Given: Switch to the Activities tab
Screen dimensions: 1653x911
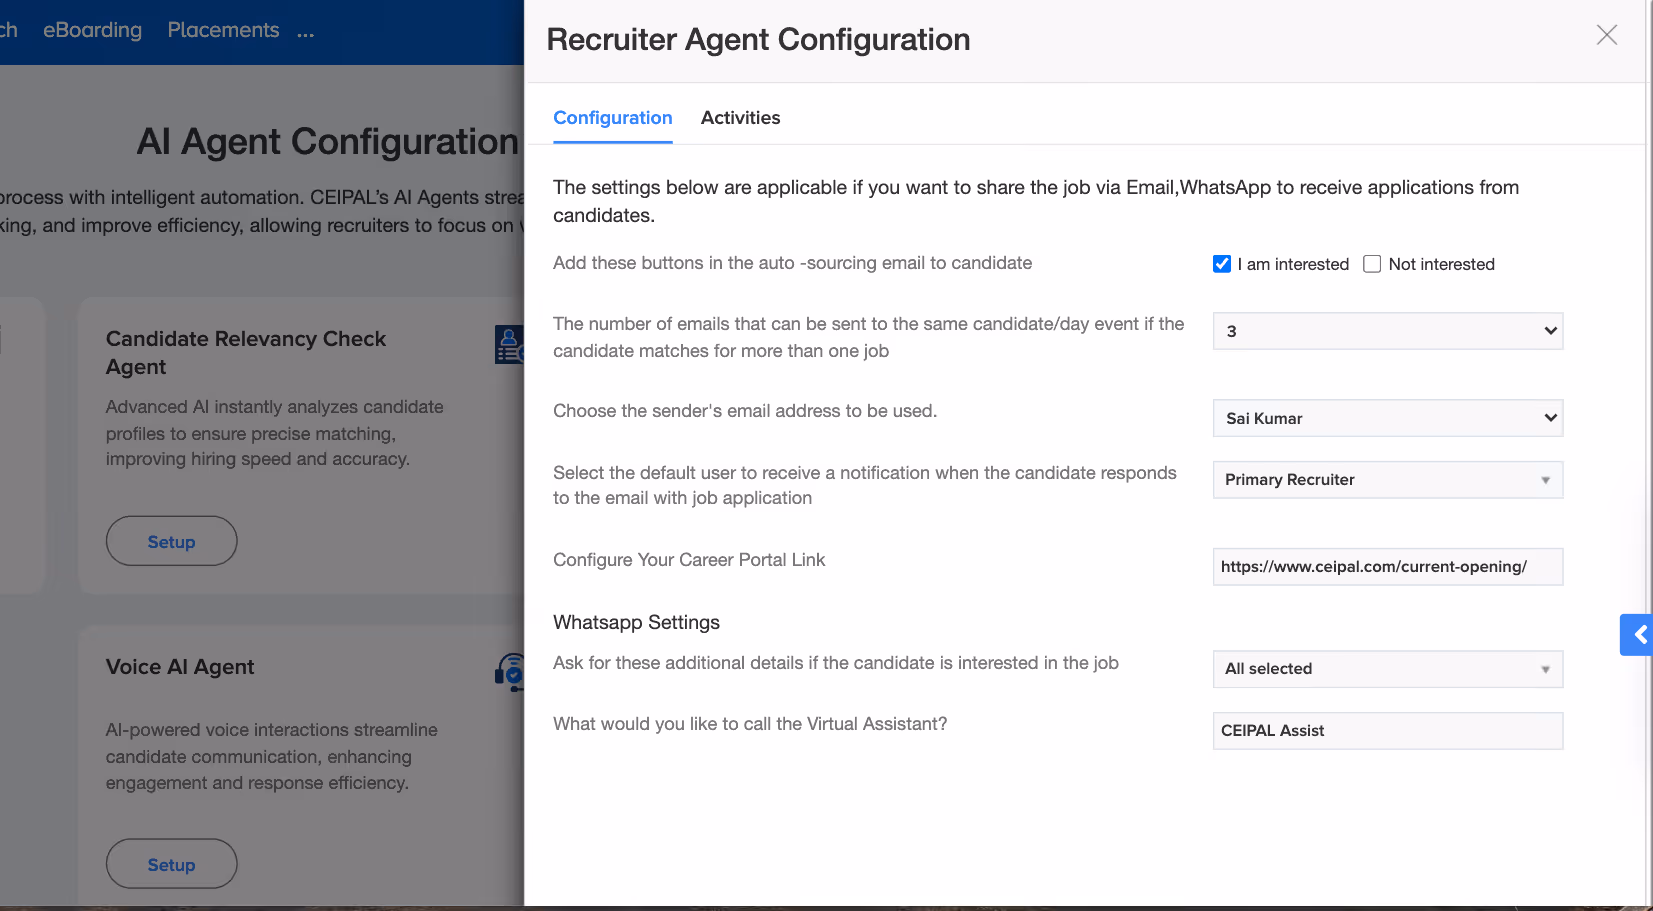Looking at the screenshot, I should (x=740, y=118).
